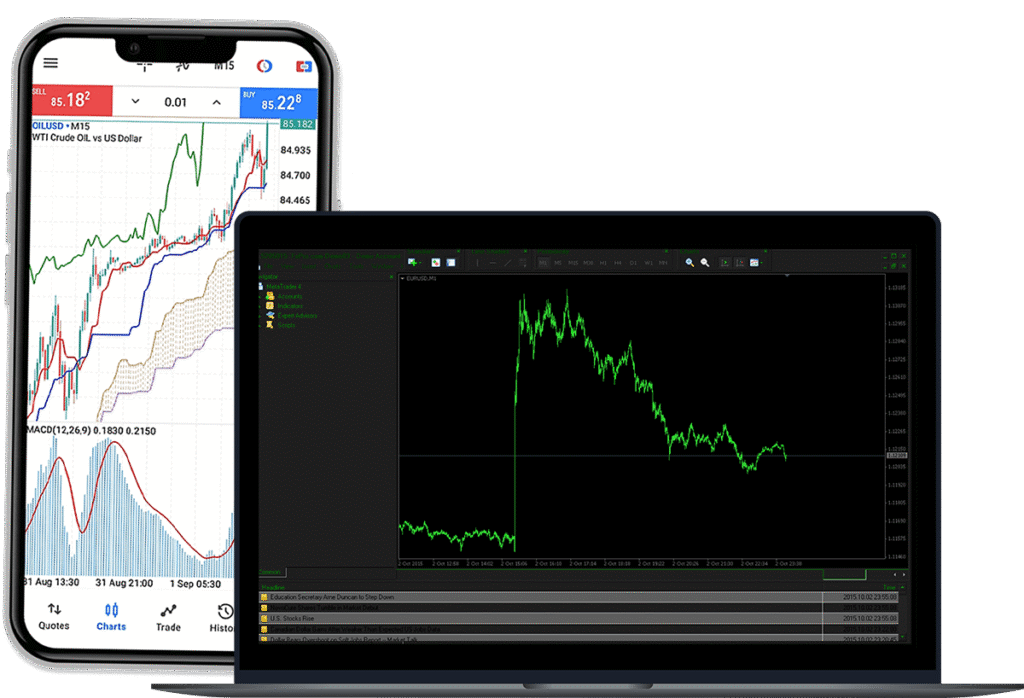
Task: Open the History tab on the phone
Action: pos(222,619)
